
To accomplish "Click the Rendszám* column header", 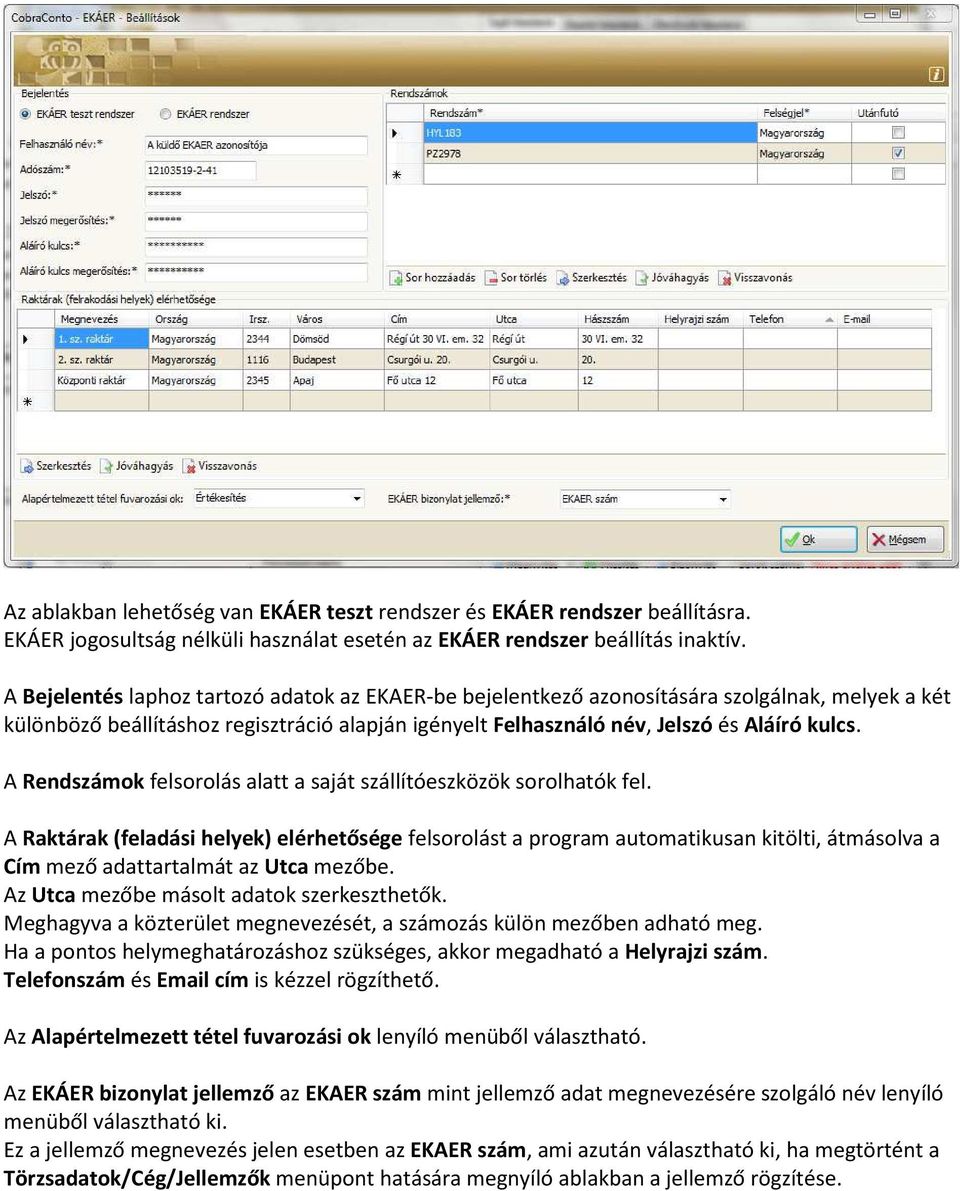I will point(590,113).
